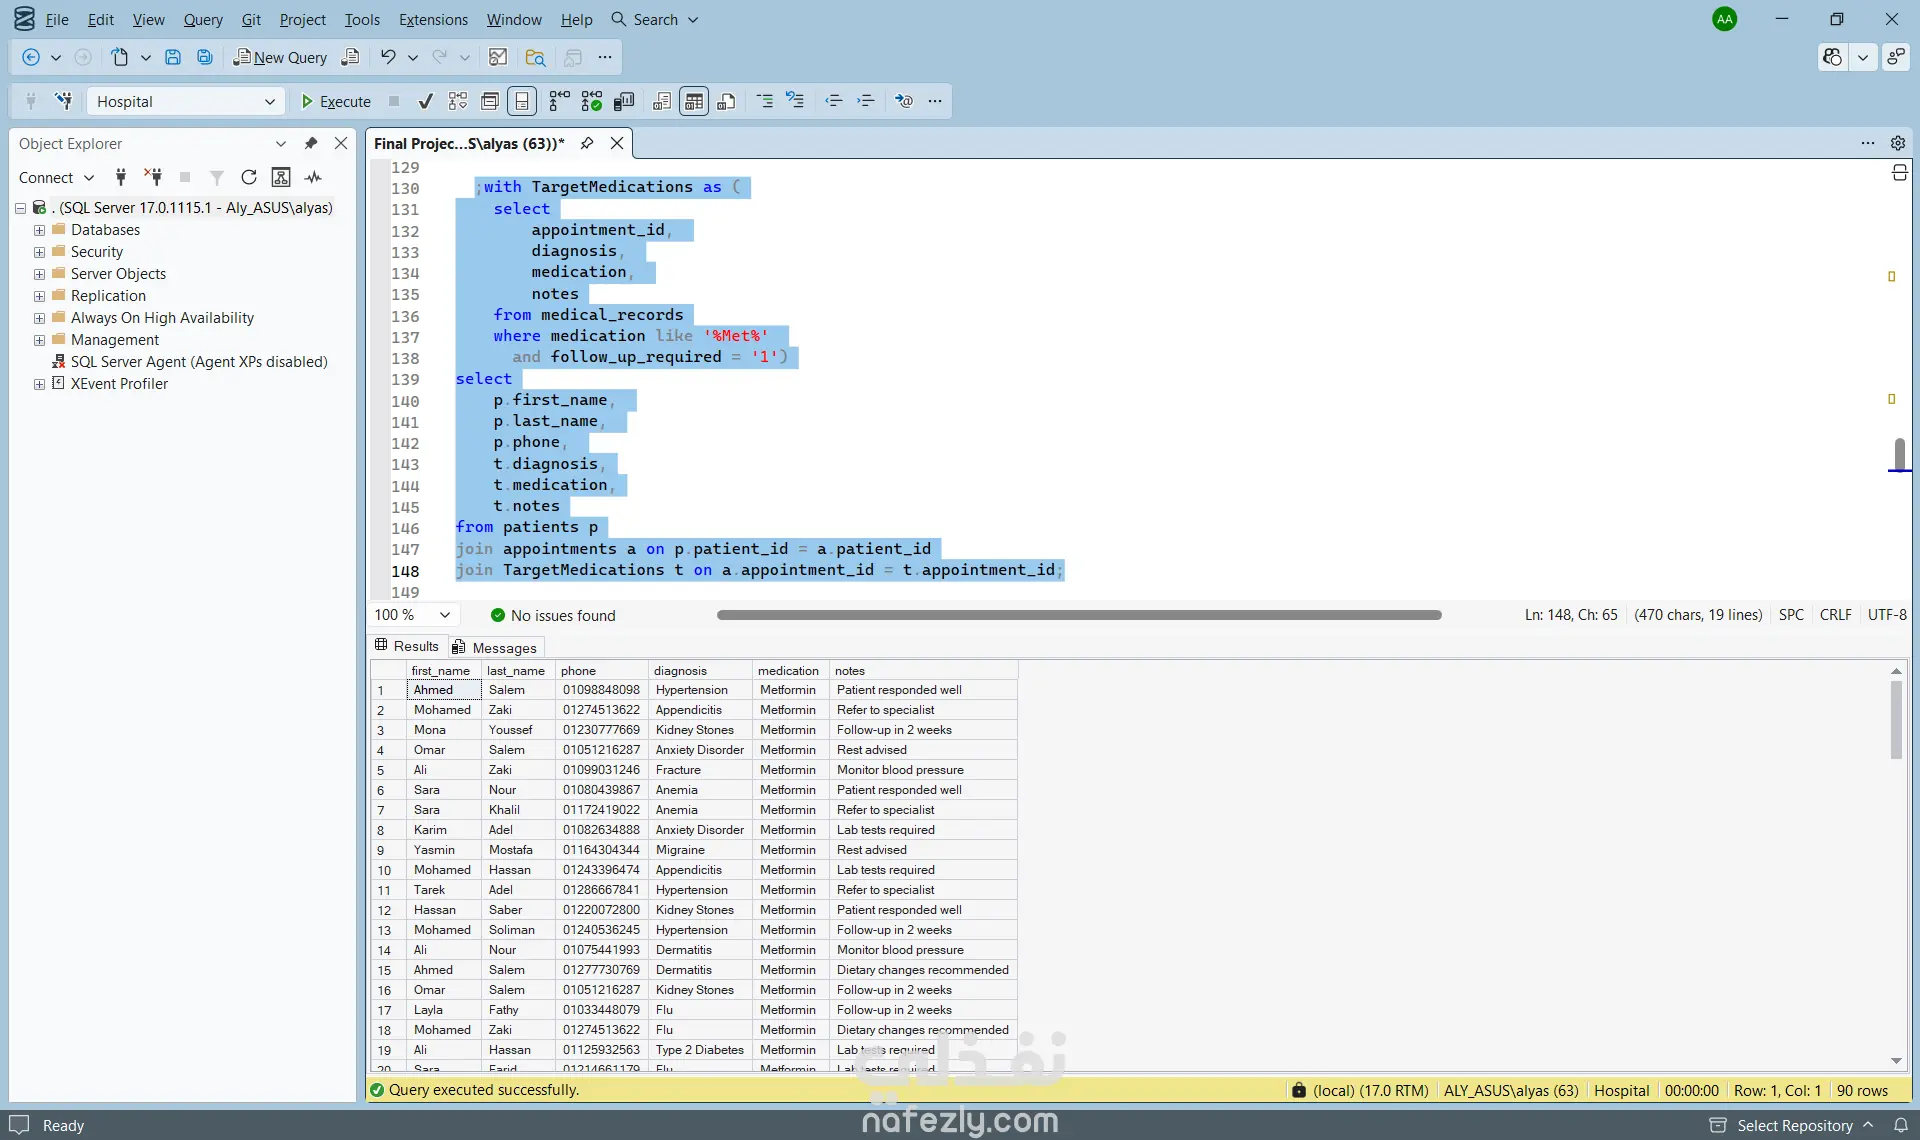Toggle Include Live Query Statistics
This screenshot has height=1140, width=1920.
coord(592,101)
